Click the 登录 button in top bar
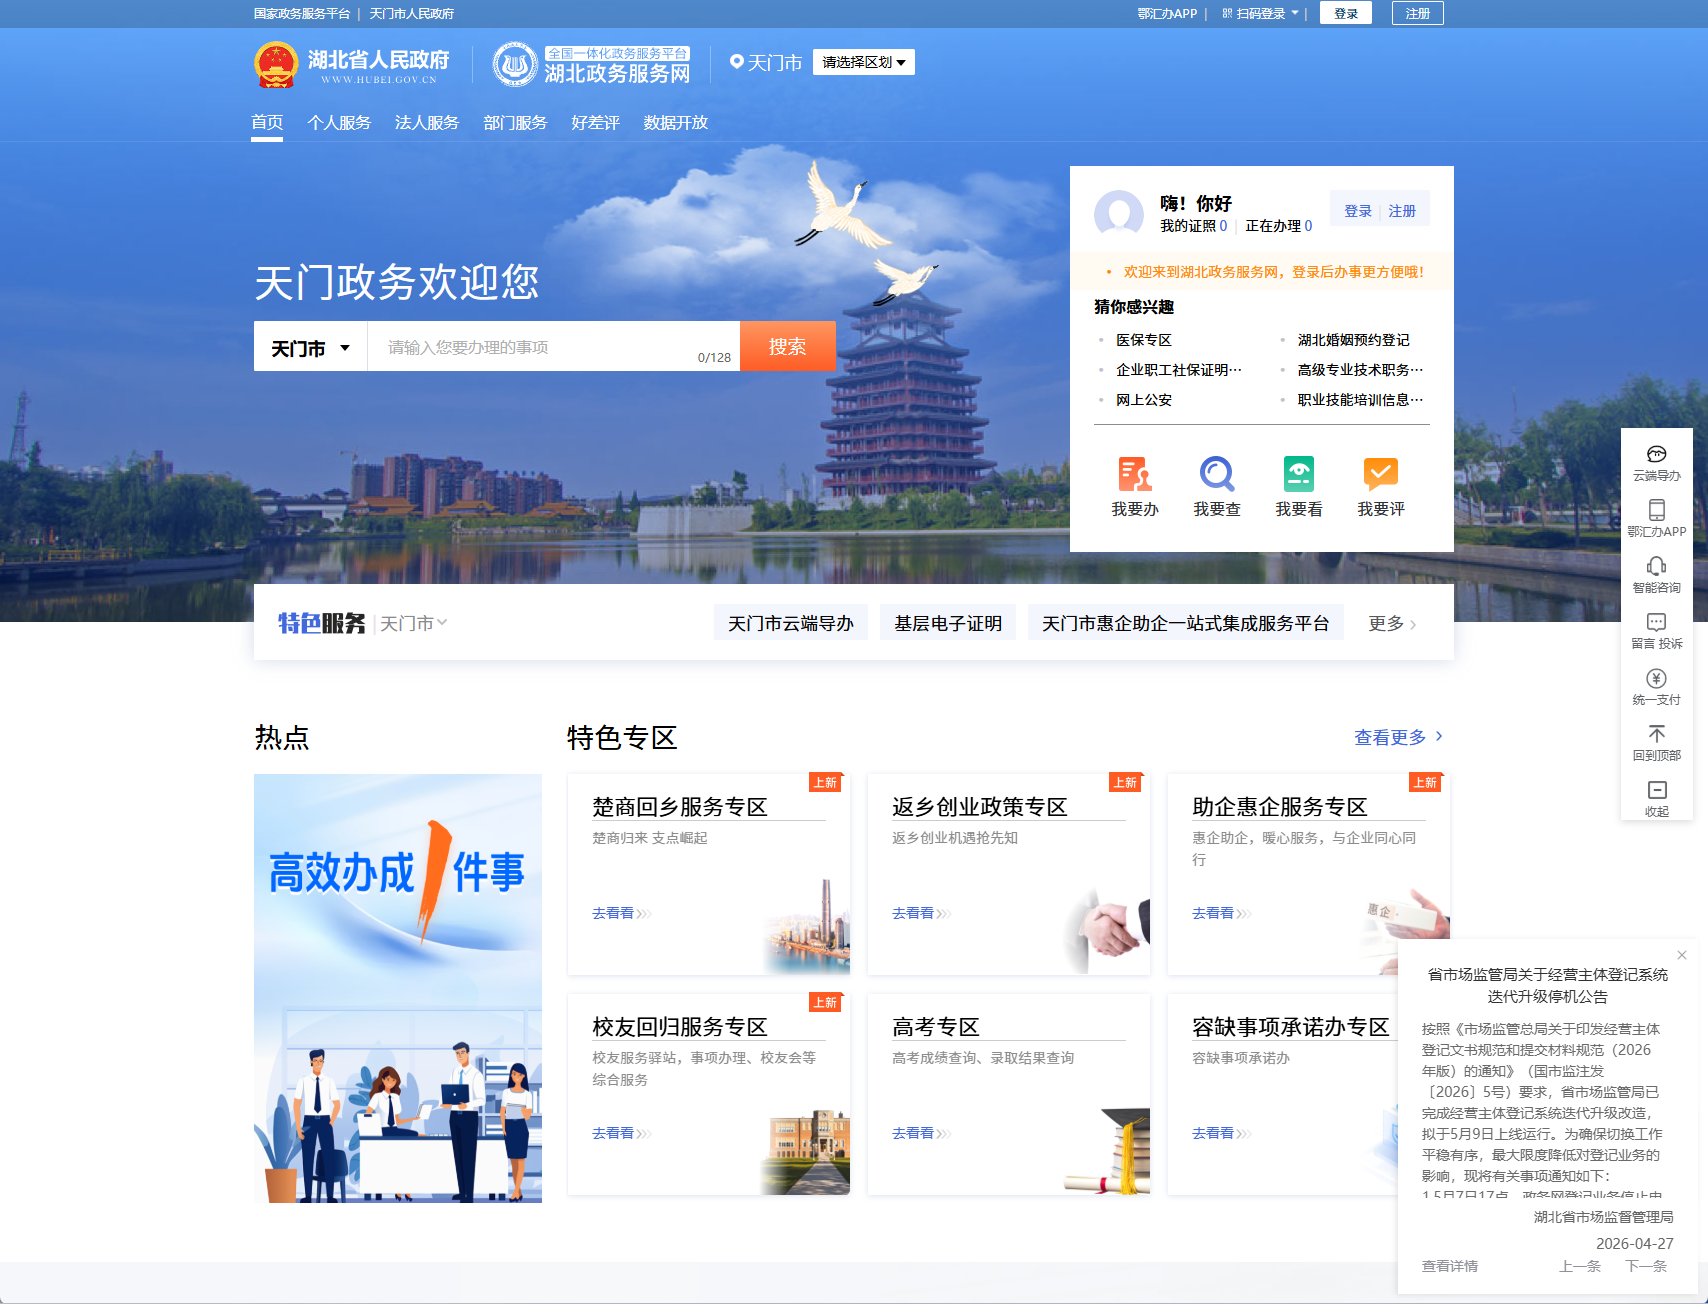Image resolution: width=1708 pixels, height=1304 pixels. [1346, 13]
